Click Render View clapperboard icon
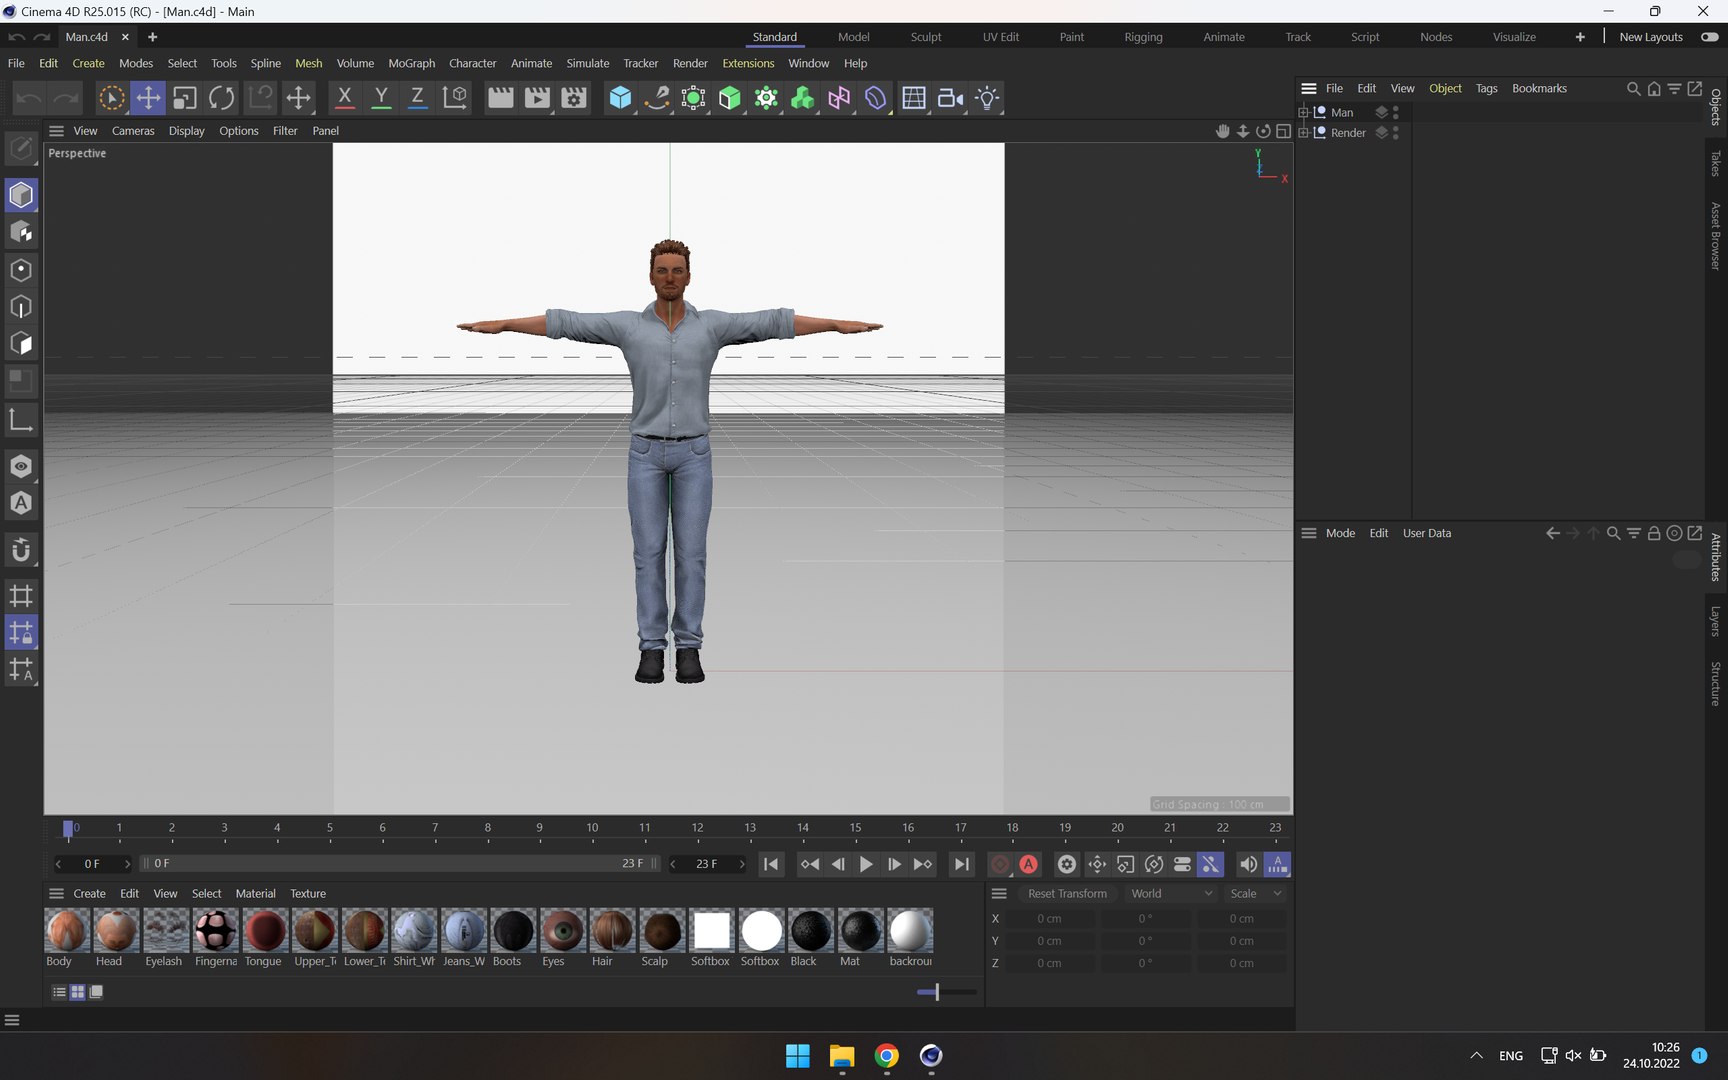The width and height of the screenshot is (1728, 1080). click(500, 98)
